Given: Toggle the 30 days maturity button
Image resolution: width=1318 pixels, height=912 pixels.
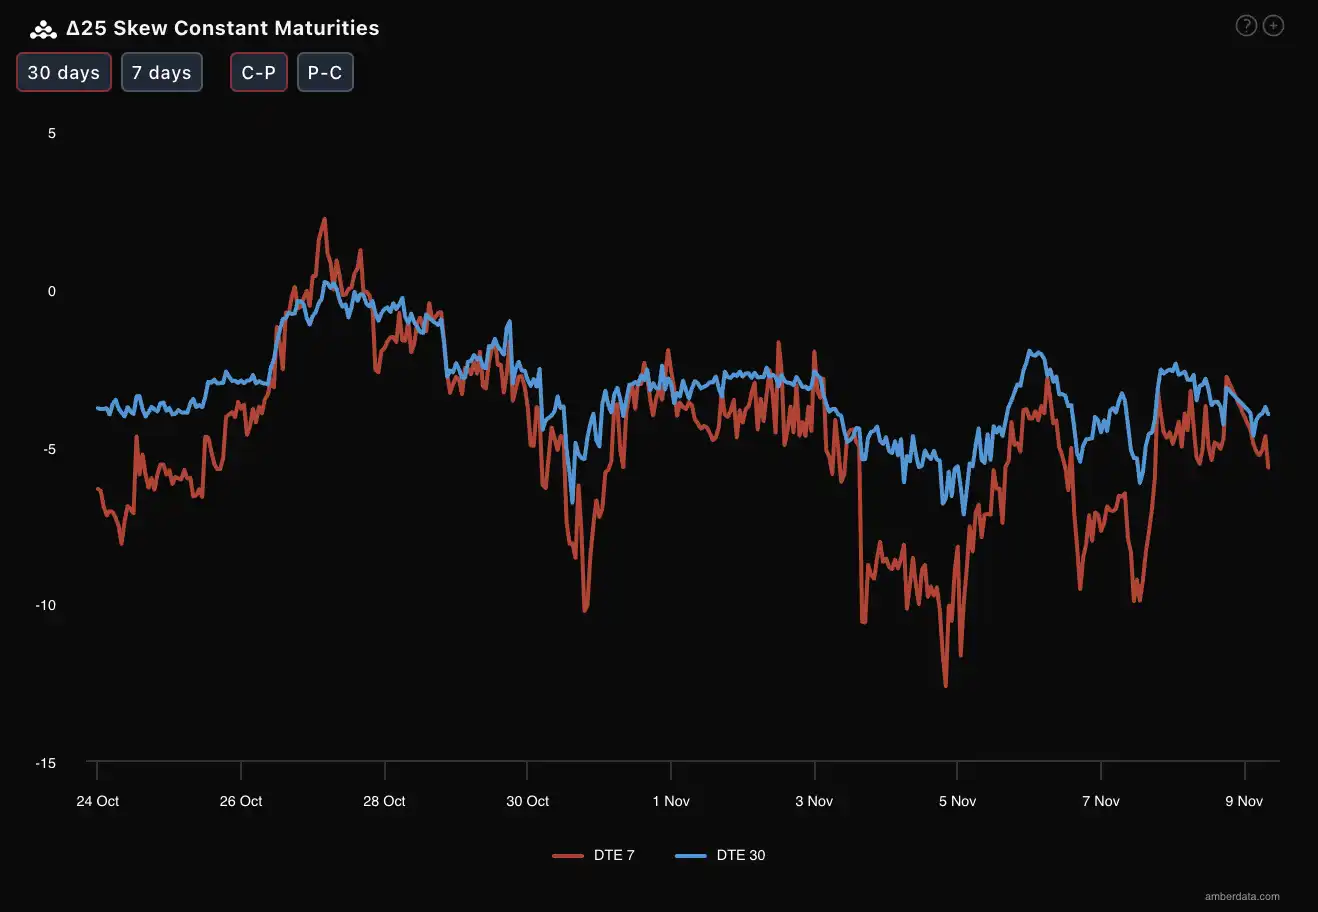Looking at the screenshot, I should 64,72.
